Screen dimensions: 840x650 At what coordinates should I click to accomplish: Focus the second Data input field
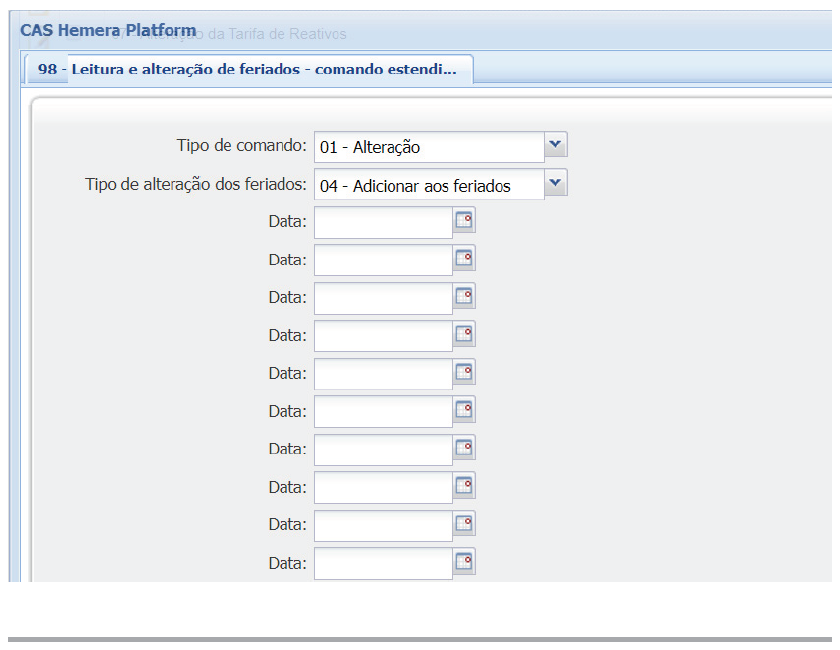(383, 260)
